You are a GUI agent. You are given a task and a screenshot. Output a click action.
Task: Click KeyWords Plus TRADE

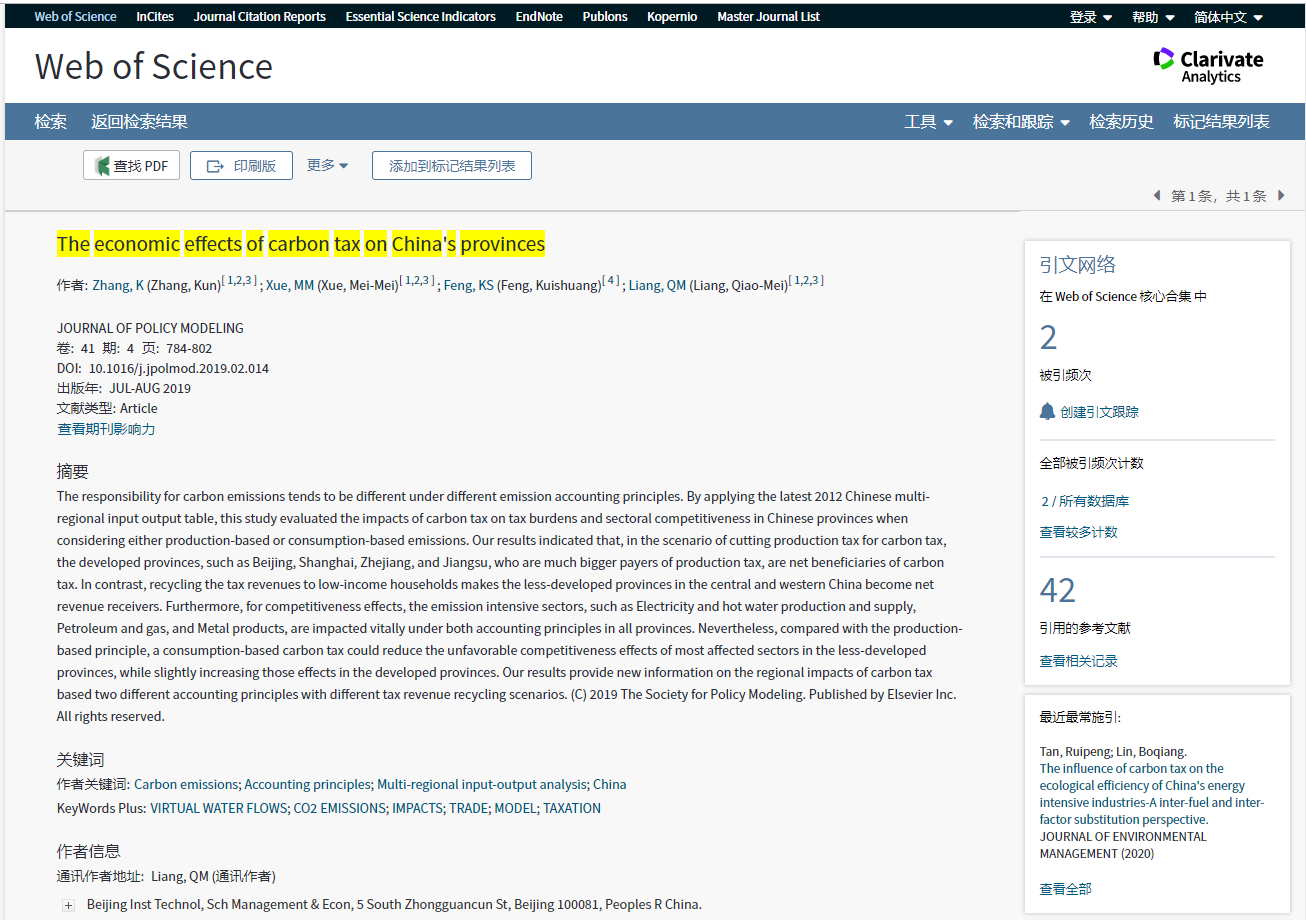coord(468,809)
